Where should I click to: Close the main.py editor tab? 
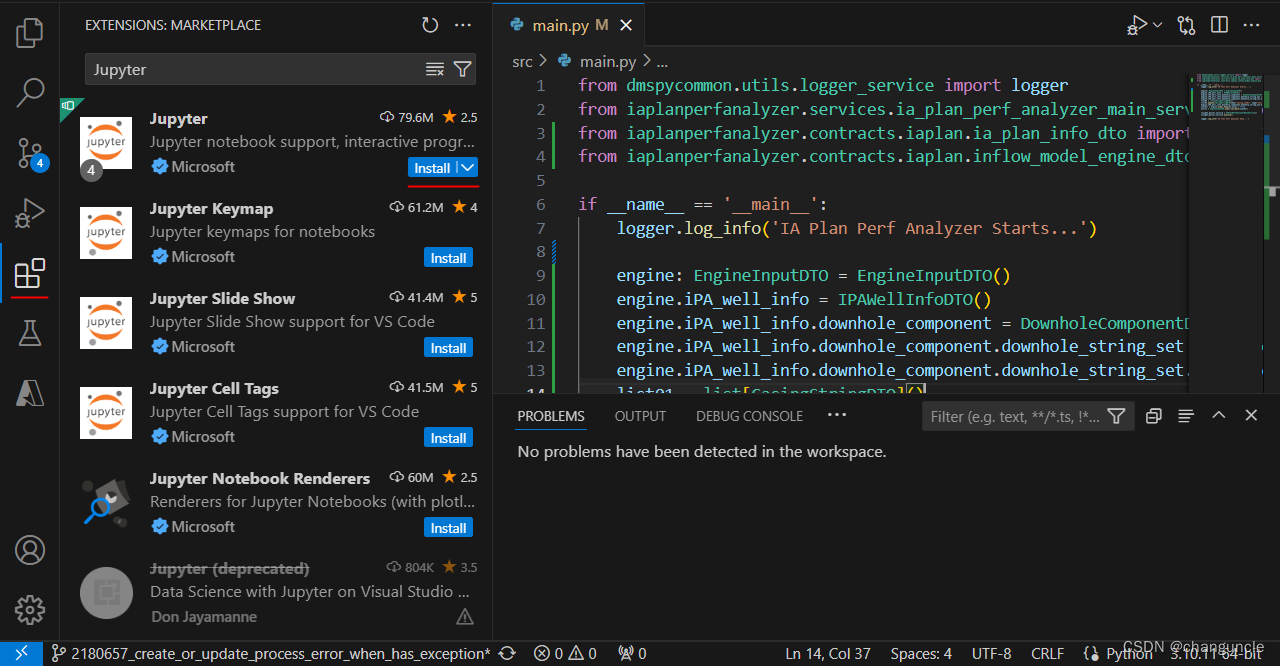pos(627,24)
